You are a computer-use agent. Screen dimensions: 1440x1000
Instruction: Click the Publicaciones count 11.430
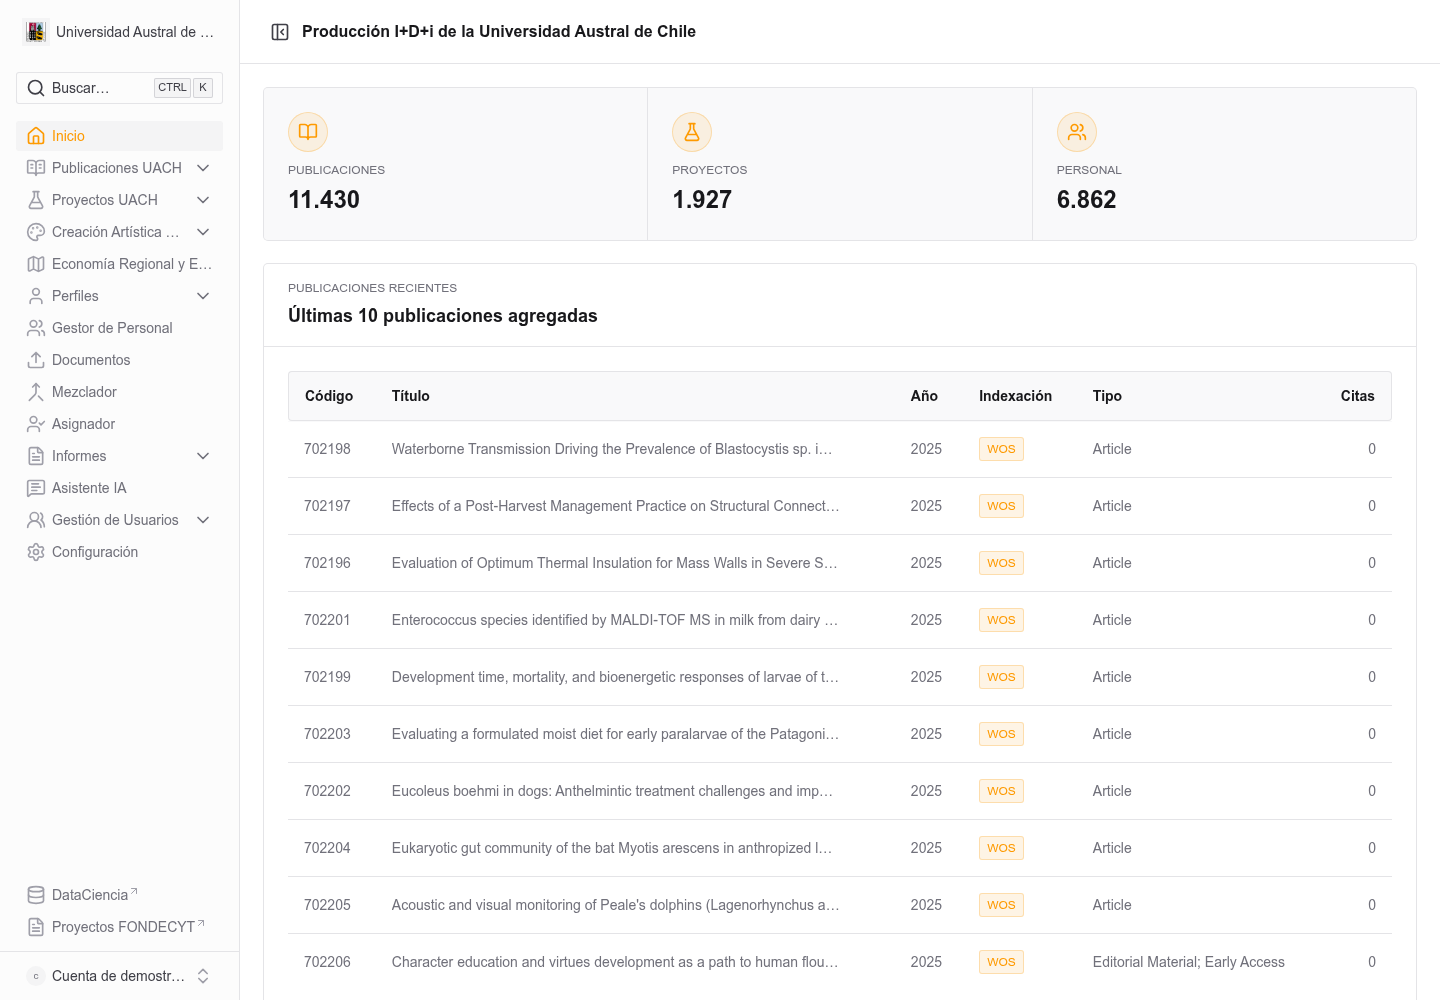[x=324, y=200]
